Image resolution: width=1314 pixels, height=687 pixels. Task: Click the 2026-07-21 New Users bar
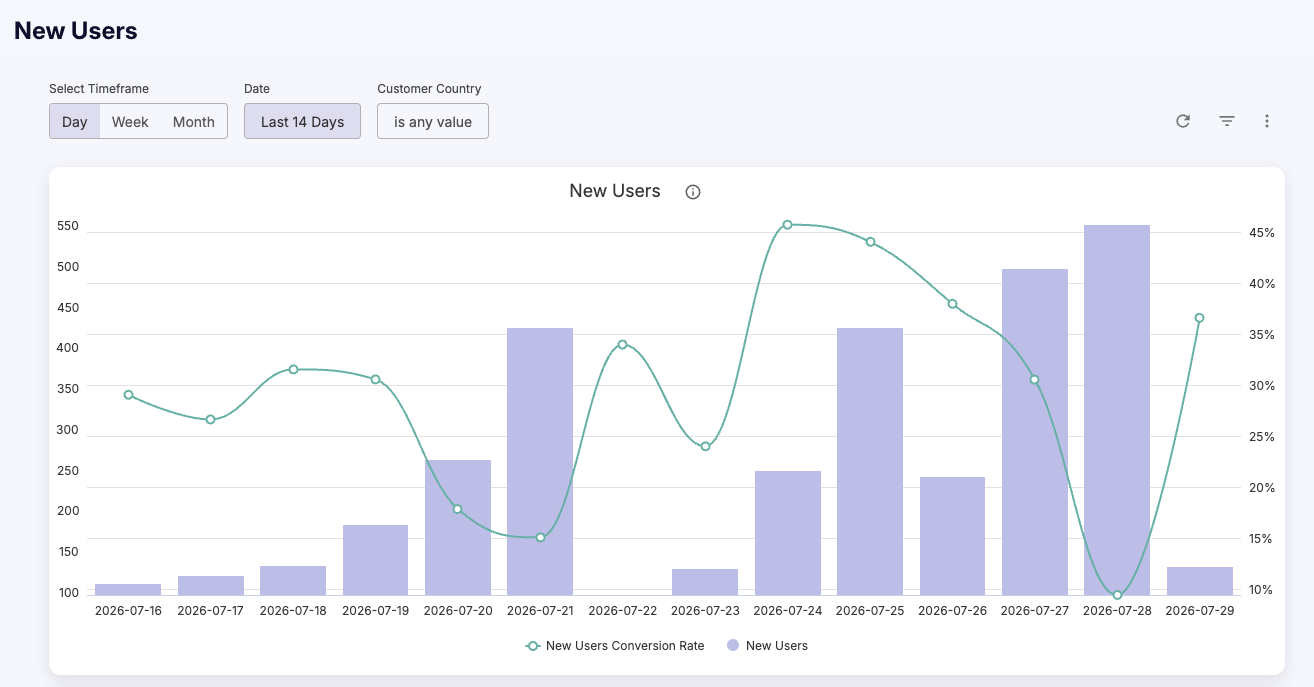(540, 462)
